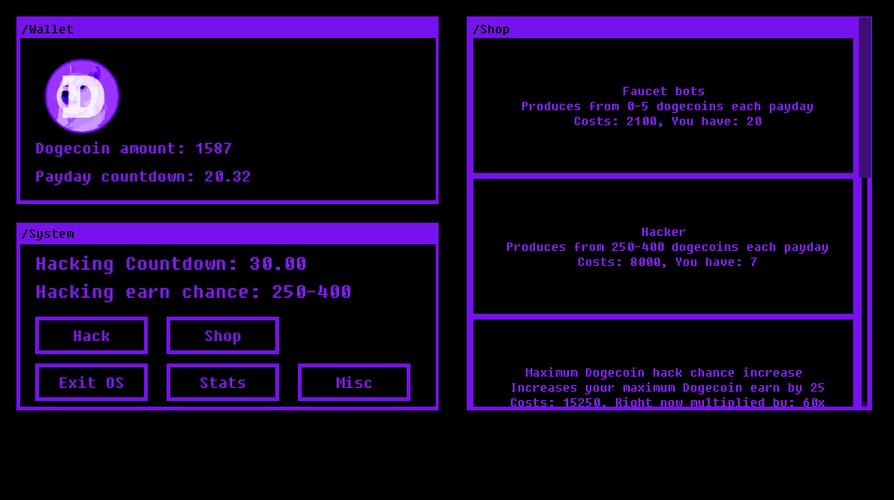Click the Hacking earn chance text

193,292
